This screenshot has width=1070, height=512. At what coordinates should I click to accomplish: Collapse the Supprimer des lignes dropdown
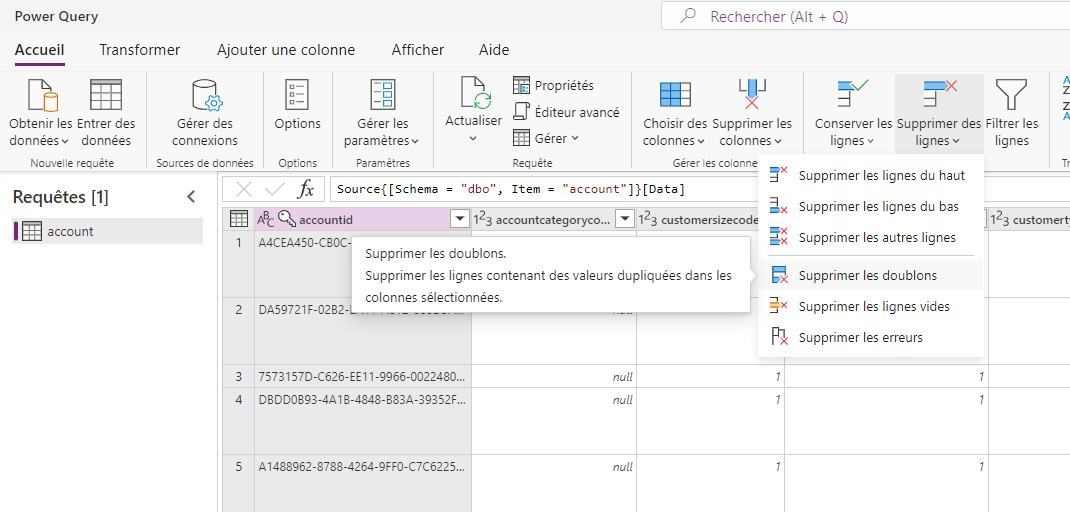939,113
